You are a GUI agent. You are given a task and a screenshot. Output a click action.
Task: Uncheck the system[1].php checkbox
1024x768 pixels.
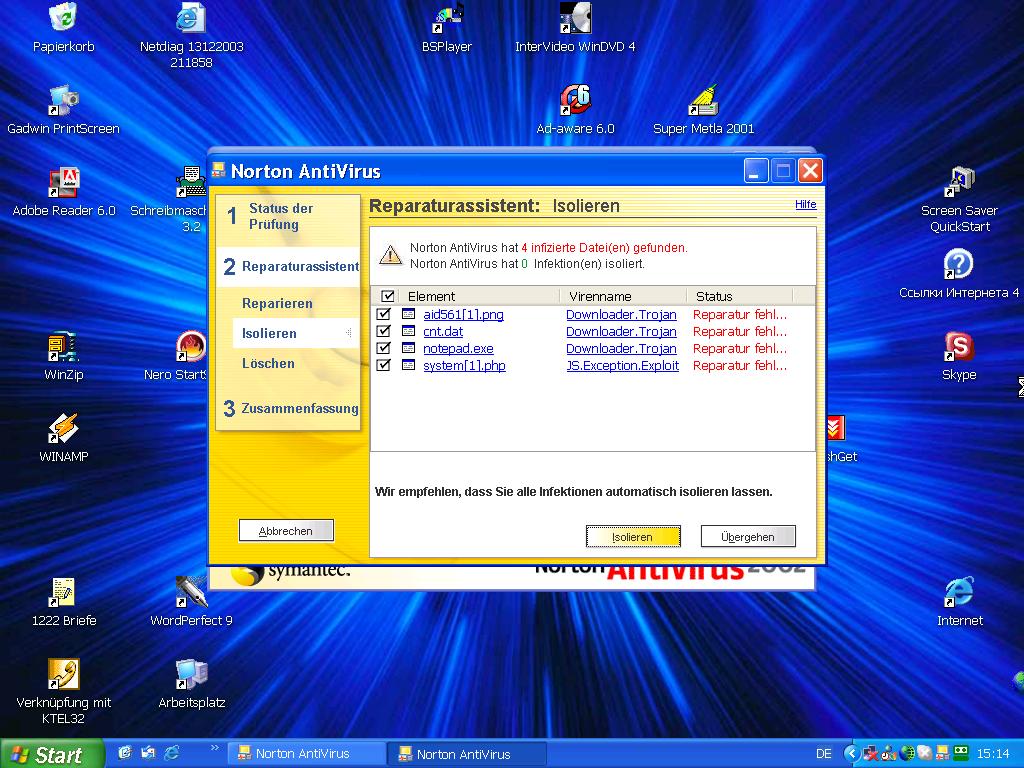[383, 365]
